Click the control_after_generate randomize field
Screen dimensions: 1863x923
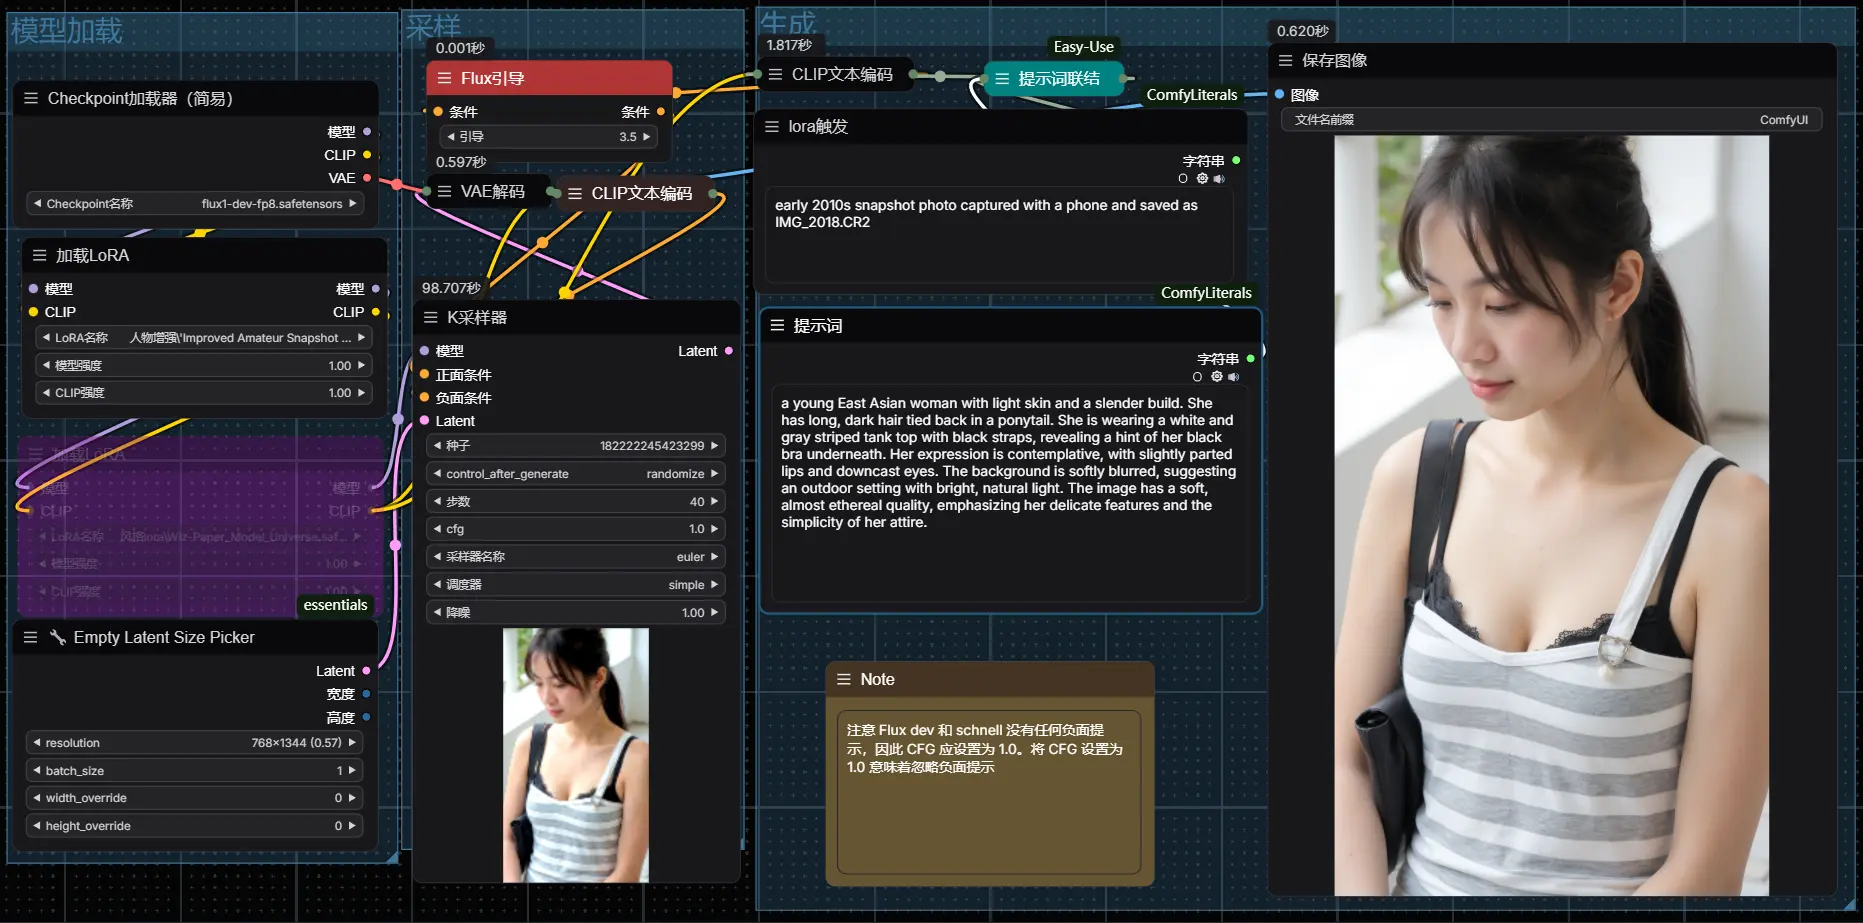point(575,474)
